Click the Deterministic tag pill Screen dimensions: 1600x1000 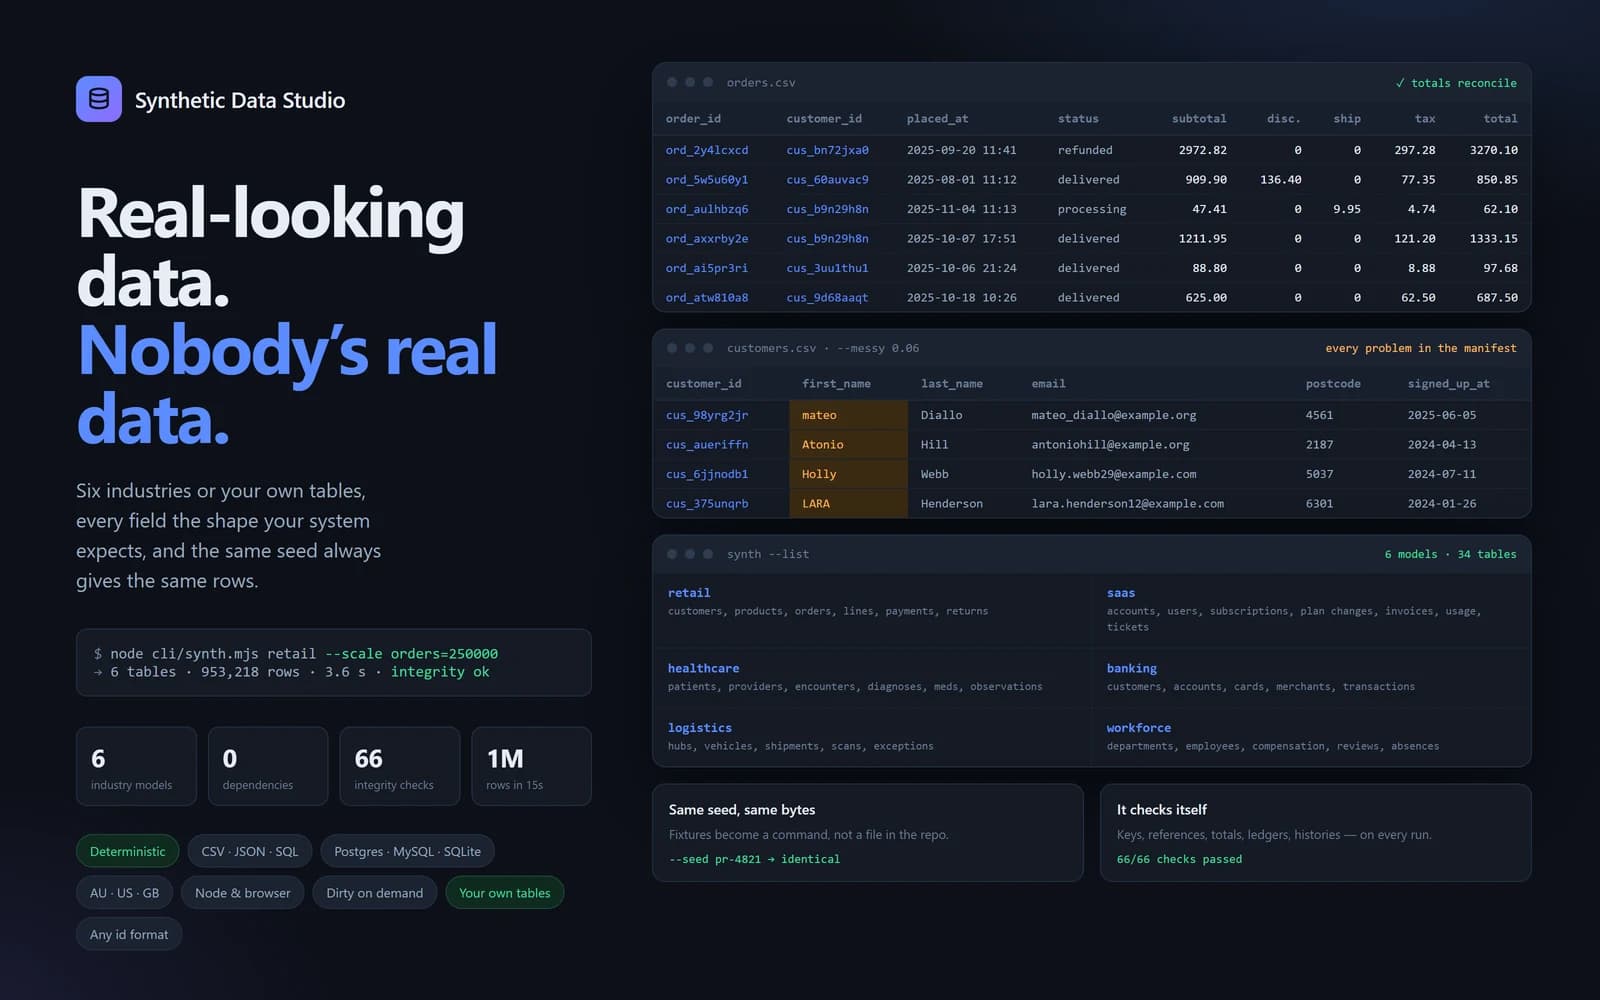pos(128,851)
